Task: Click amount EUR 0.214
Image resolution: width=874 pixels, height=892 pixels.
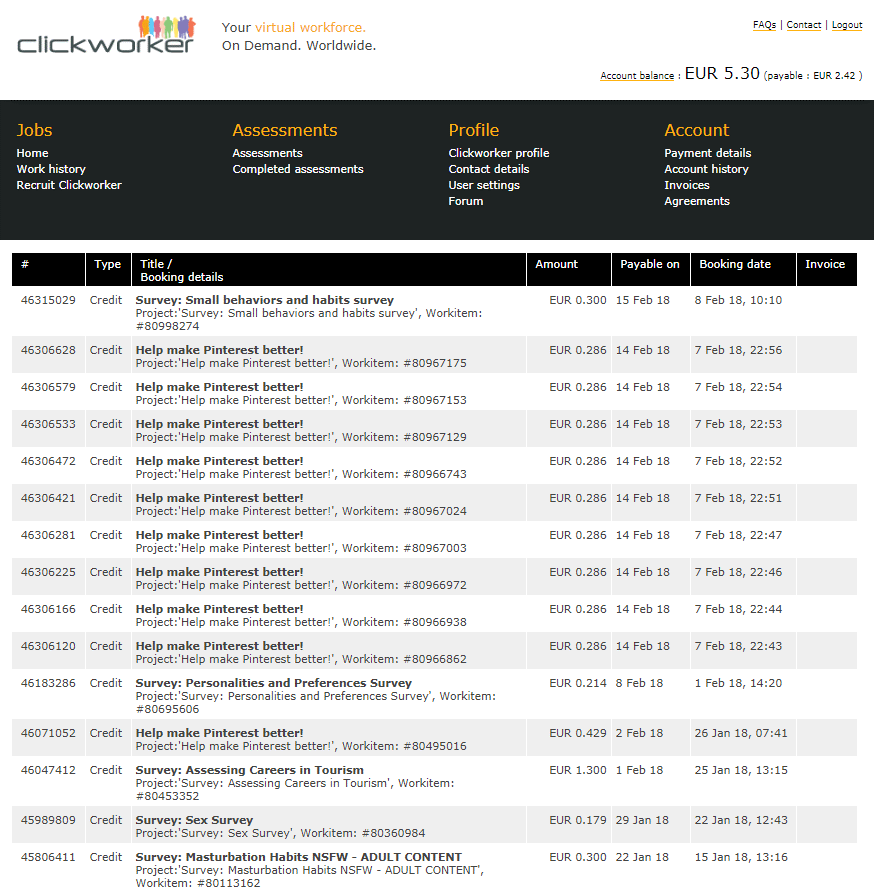Action: (x=578, y=683)
